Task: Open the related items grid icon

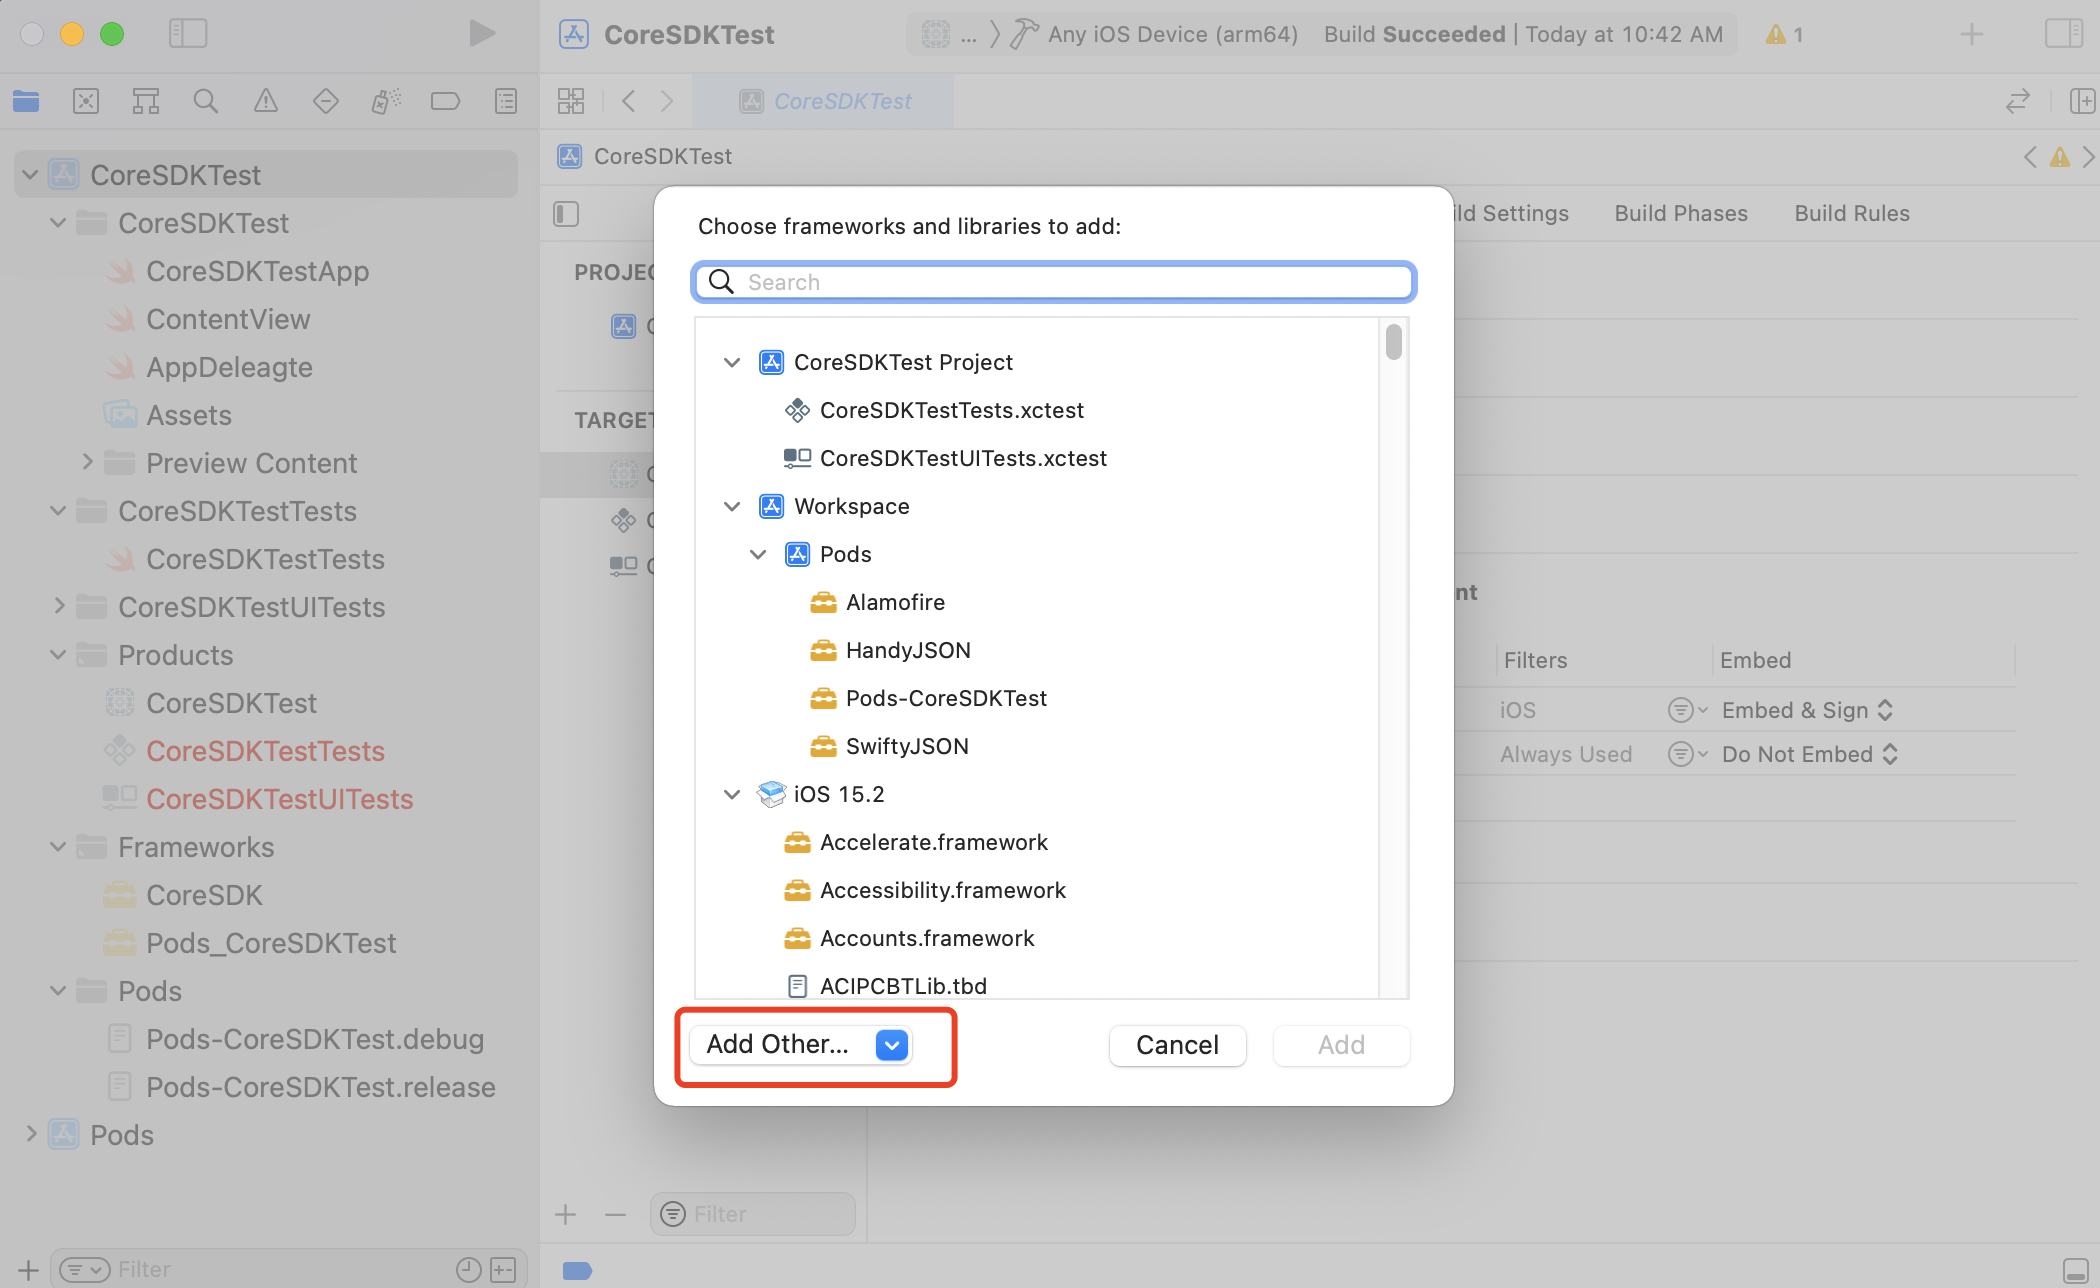Action: (571, 101)
